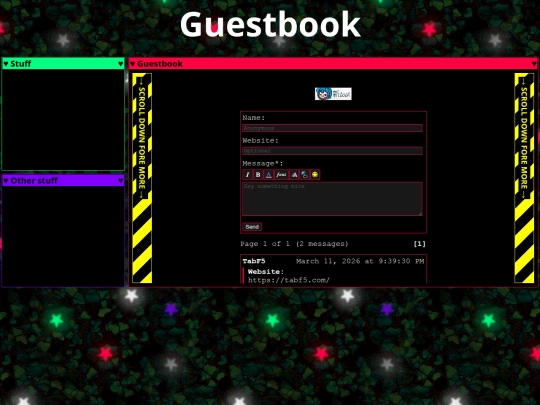Click the 'Name:' label
Image resolution: width=540 pixels, height=405 pixels.
click(x=254, y=118)
